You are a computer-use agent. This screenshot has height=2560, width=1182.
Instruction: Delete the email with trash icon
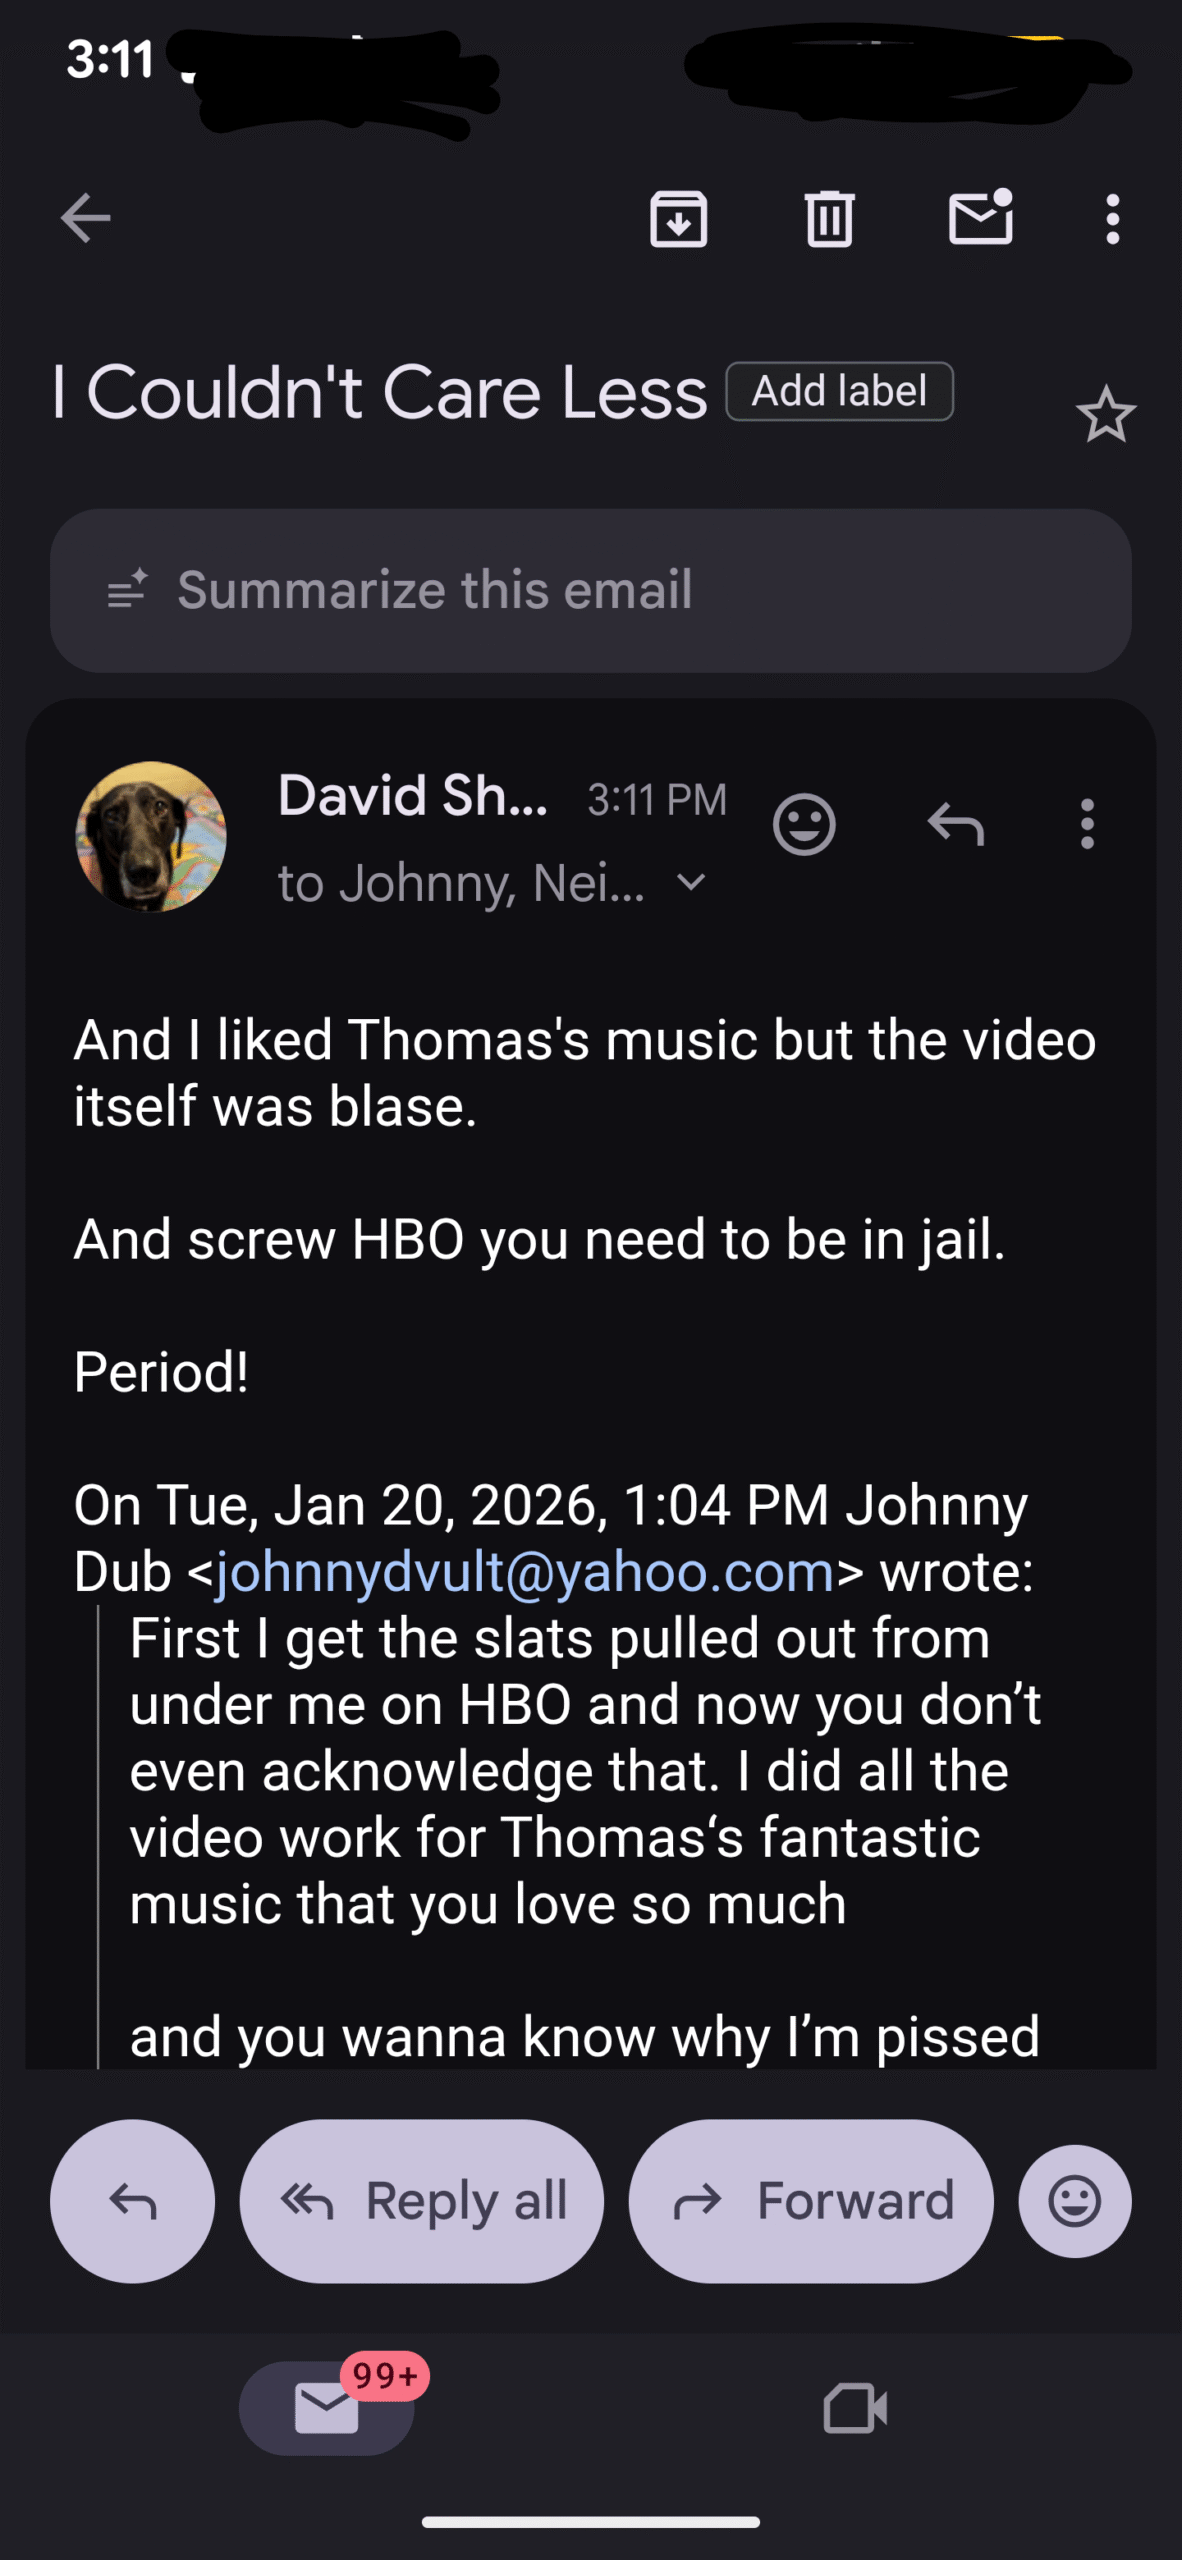(x=829, y=218)
